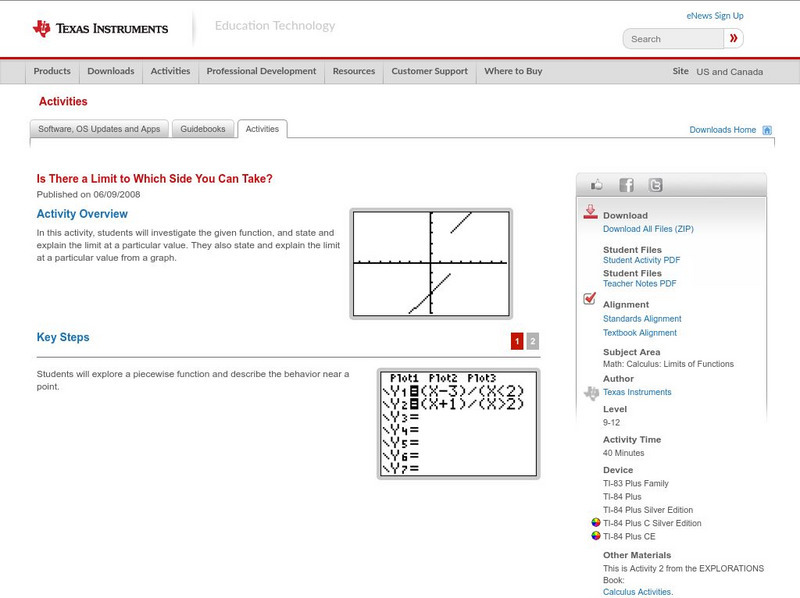Share on Twitter icon
The width and height of the screenshot is (800, 598).
[656, 185]
